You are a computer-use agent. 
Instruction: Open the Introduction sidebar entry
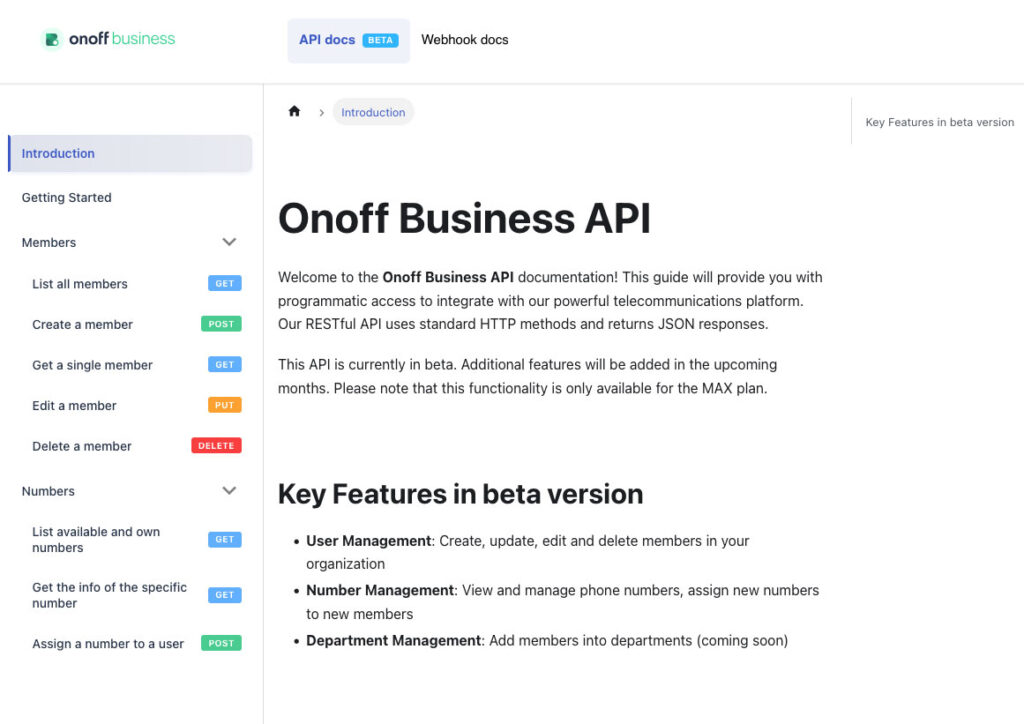(x=58, y=153)
